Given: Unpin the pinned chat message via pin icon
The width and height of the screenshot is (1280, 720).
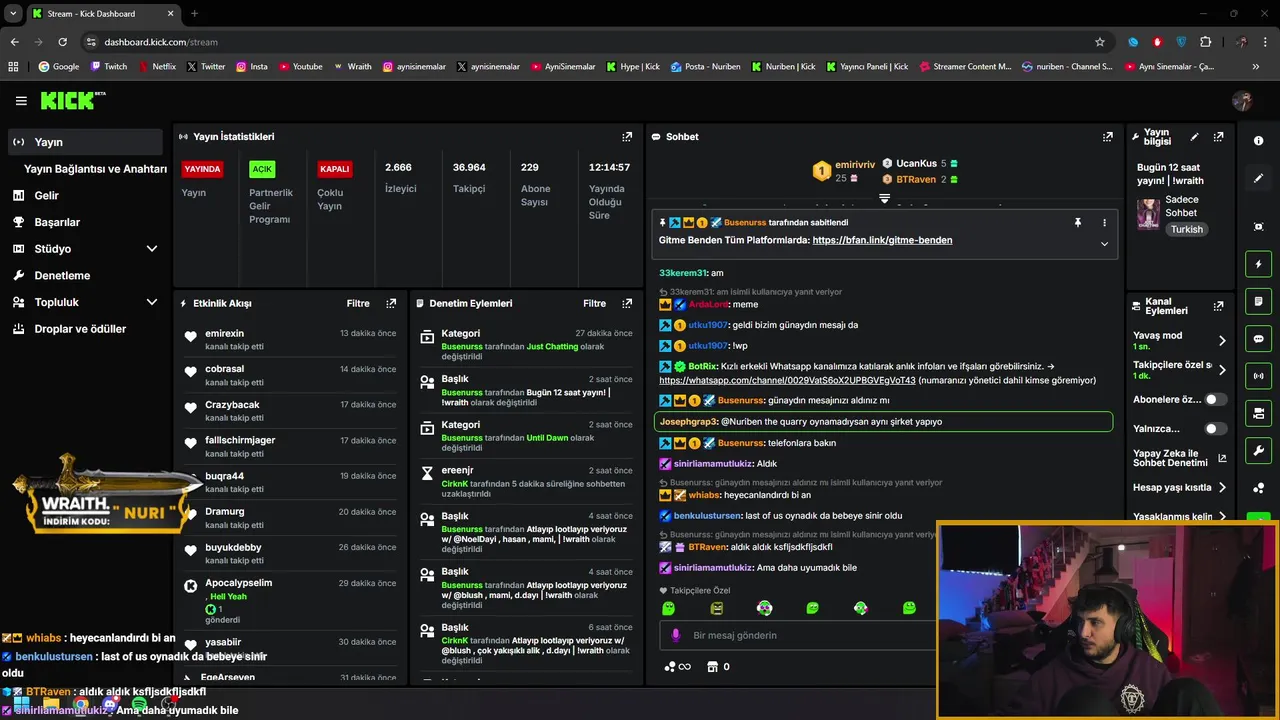Looking at the screenshot, I should [1077, 222].
